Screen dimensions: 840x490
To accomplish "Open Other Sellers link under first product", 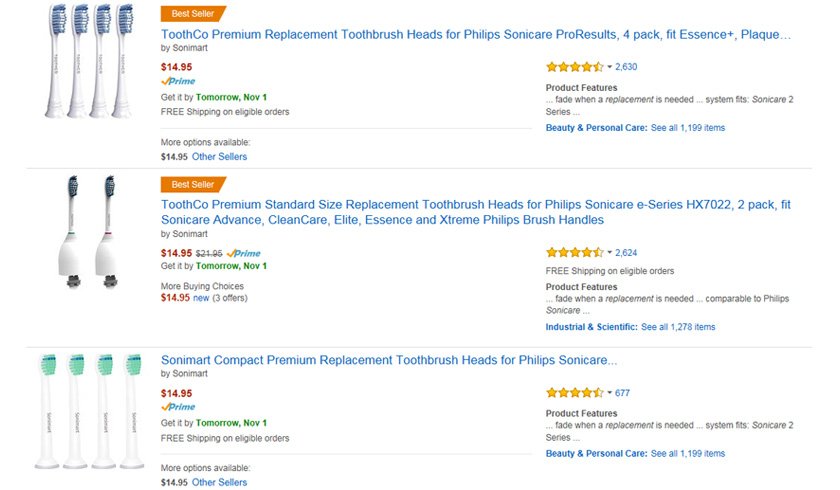I will tap(219, 157).
